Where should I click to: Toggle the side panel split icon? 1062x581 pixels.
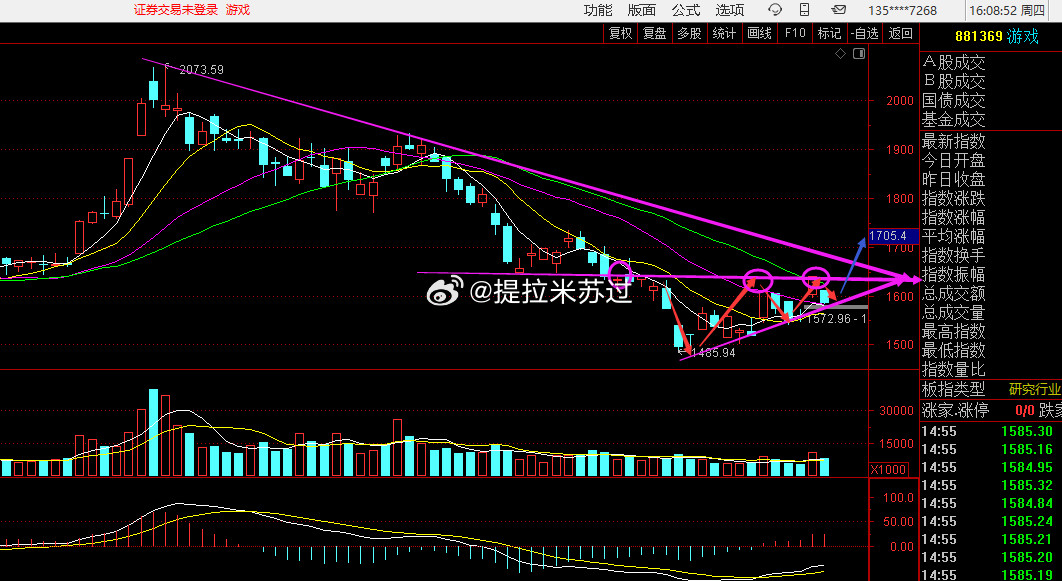pos(859,53)
